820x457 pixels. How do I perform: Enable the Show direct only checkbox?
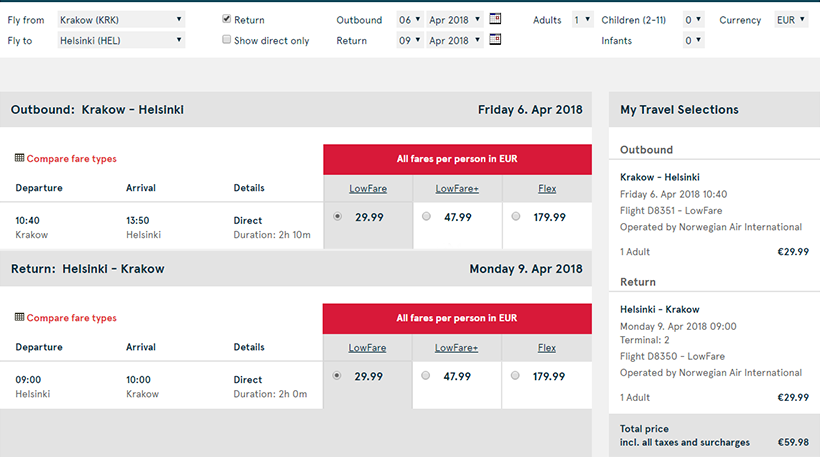pyautogui.click(x=227, y=40)
